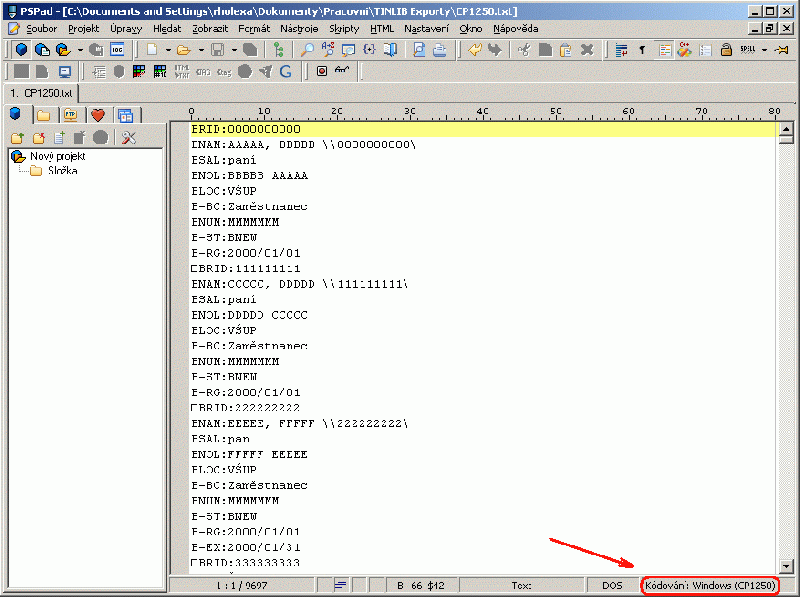Click the magnifying glass Find icon
This screenshot has height=597, width=800.
[x=307, y=49]
